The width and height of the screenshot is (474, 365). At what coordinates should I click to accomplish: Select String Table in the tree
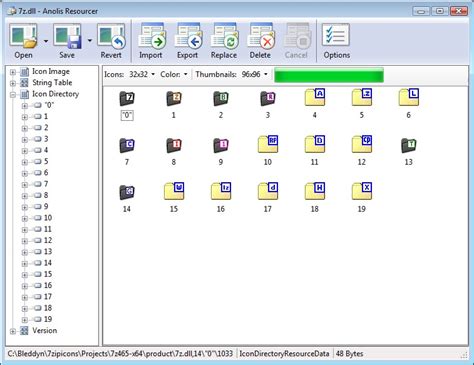52,83
